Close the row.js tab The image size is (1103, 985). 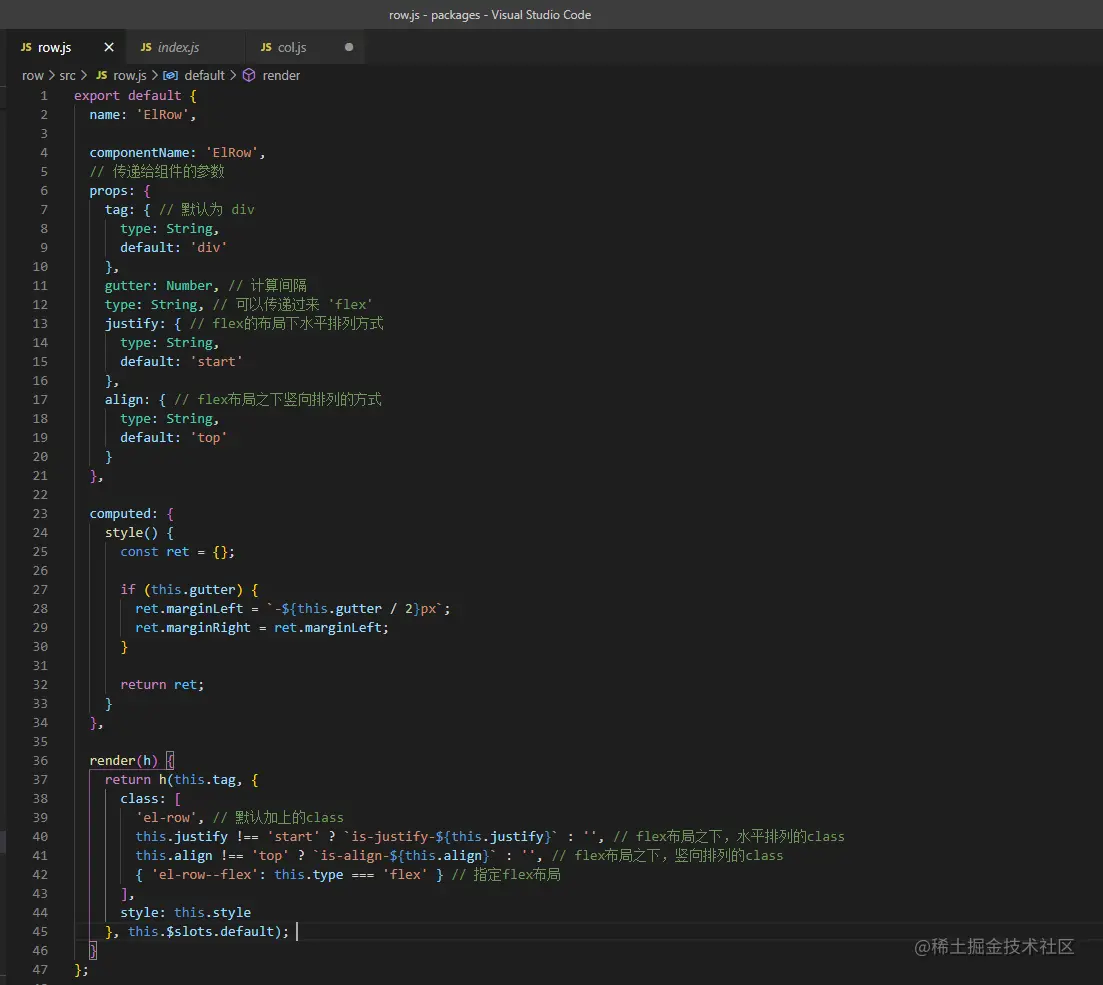point(108,47)
